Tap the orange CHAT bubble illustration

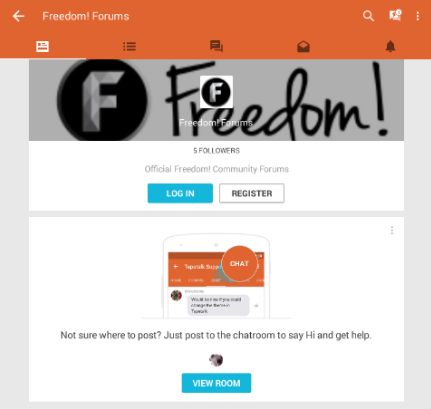point(239,264)
